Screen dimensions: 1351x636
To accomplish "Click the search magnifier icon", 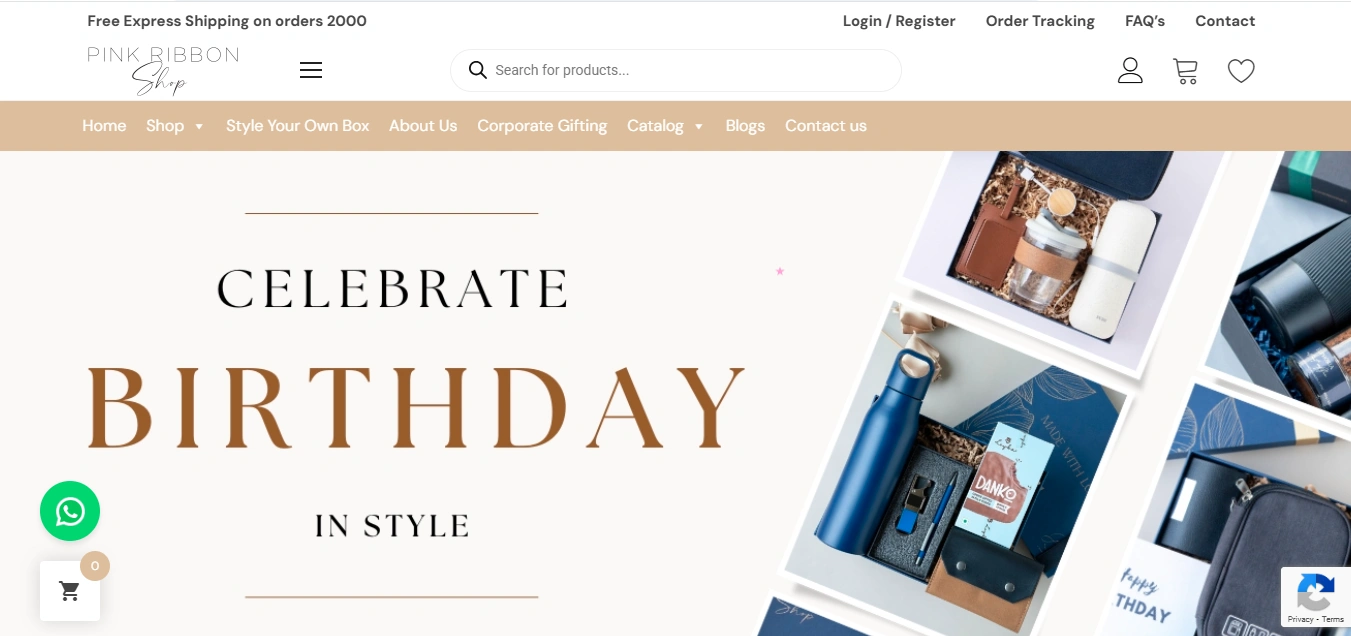I will pyautogui.click(x=478, y=70).
